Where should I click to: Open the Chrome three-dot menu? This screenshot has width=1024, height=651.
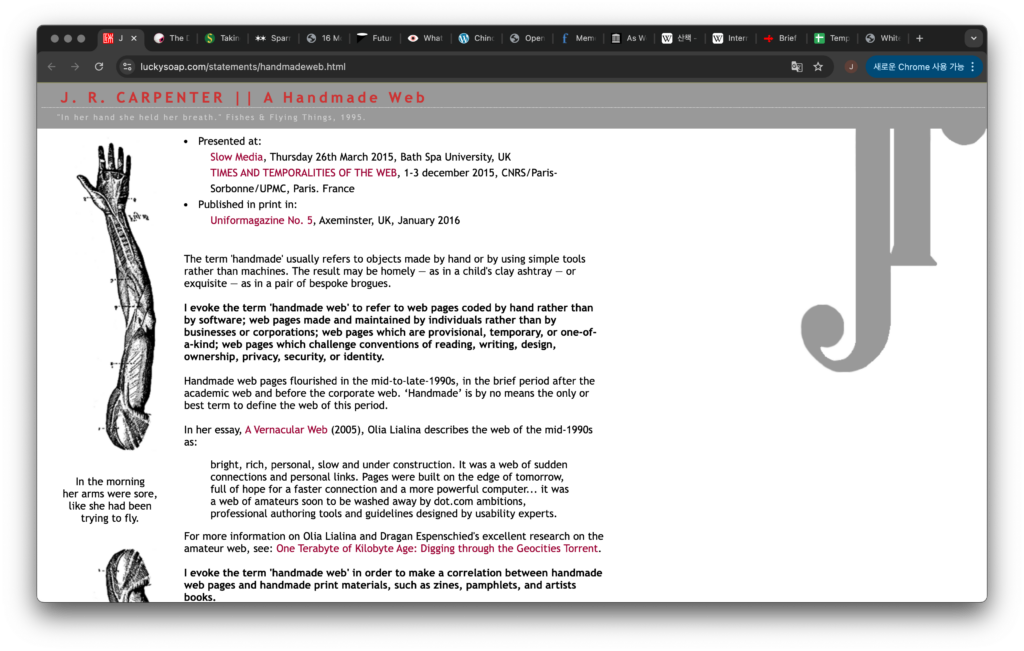pyautogui.click(x=972, y=67)
